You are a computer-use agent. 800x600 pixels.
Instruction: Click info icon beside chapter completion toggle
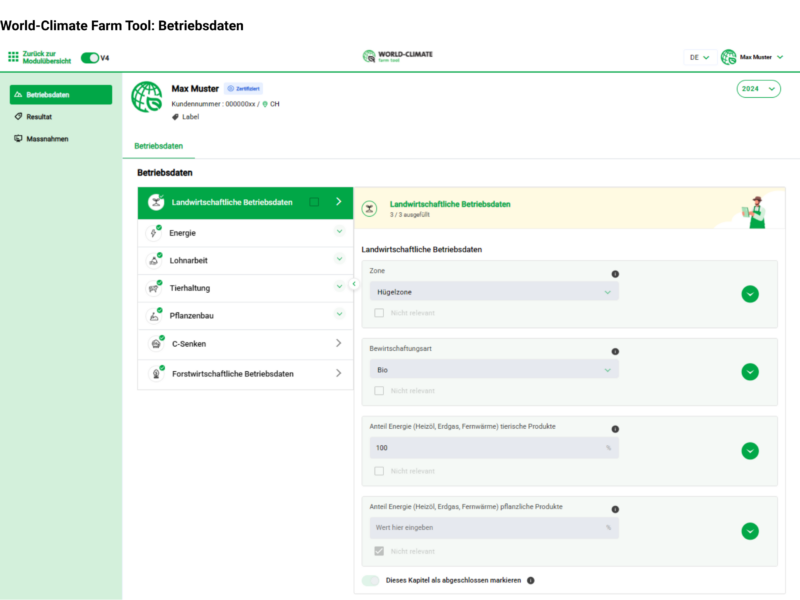coord(531,581)
